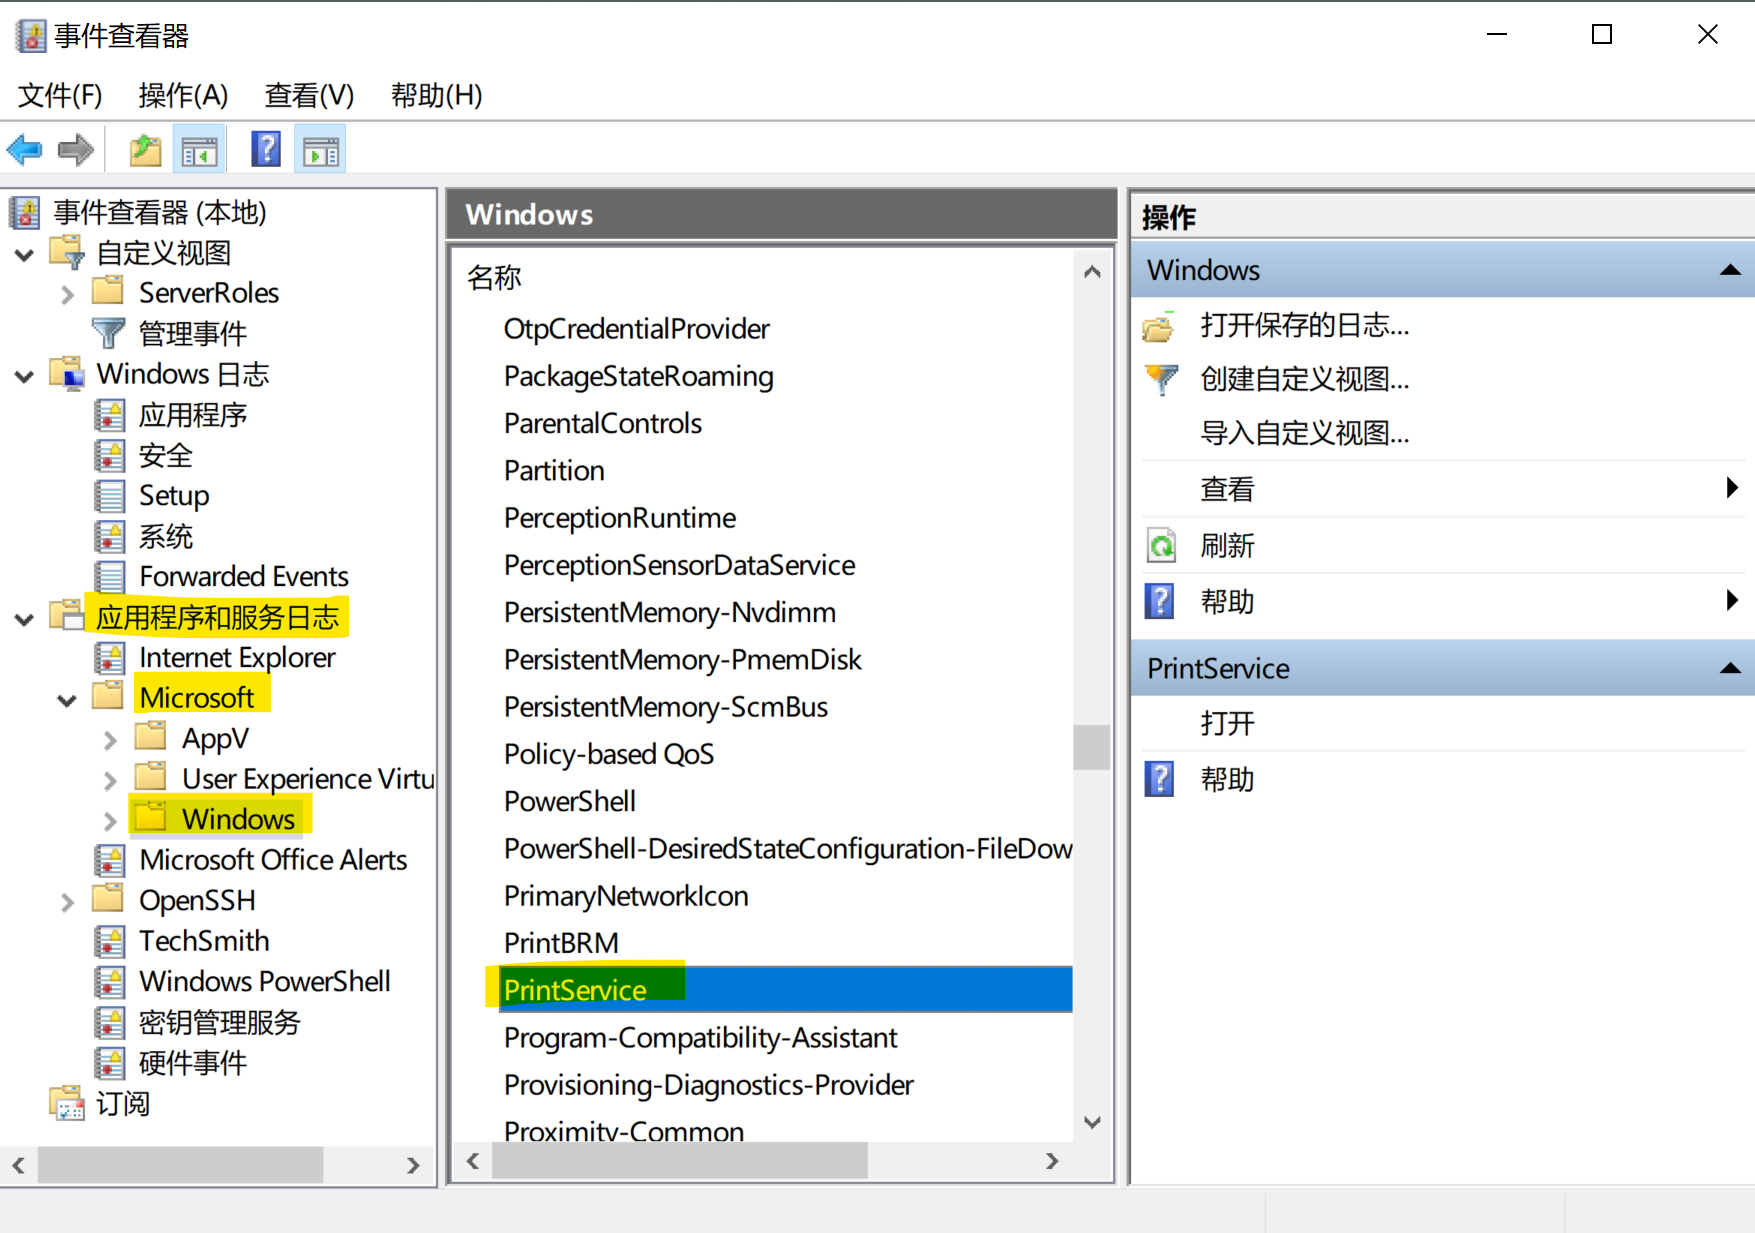The height and width of the screenshot is (1233, 1755).
Task: Click the help icon under PrintService actions
Action: (1160, 779)
